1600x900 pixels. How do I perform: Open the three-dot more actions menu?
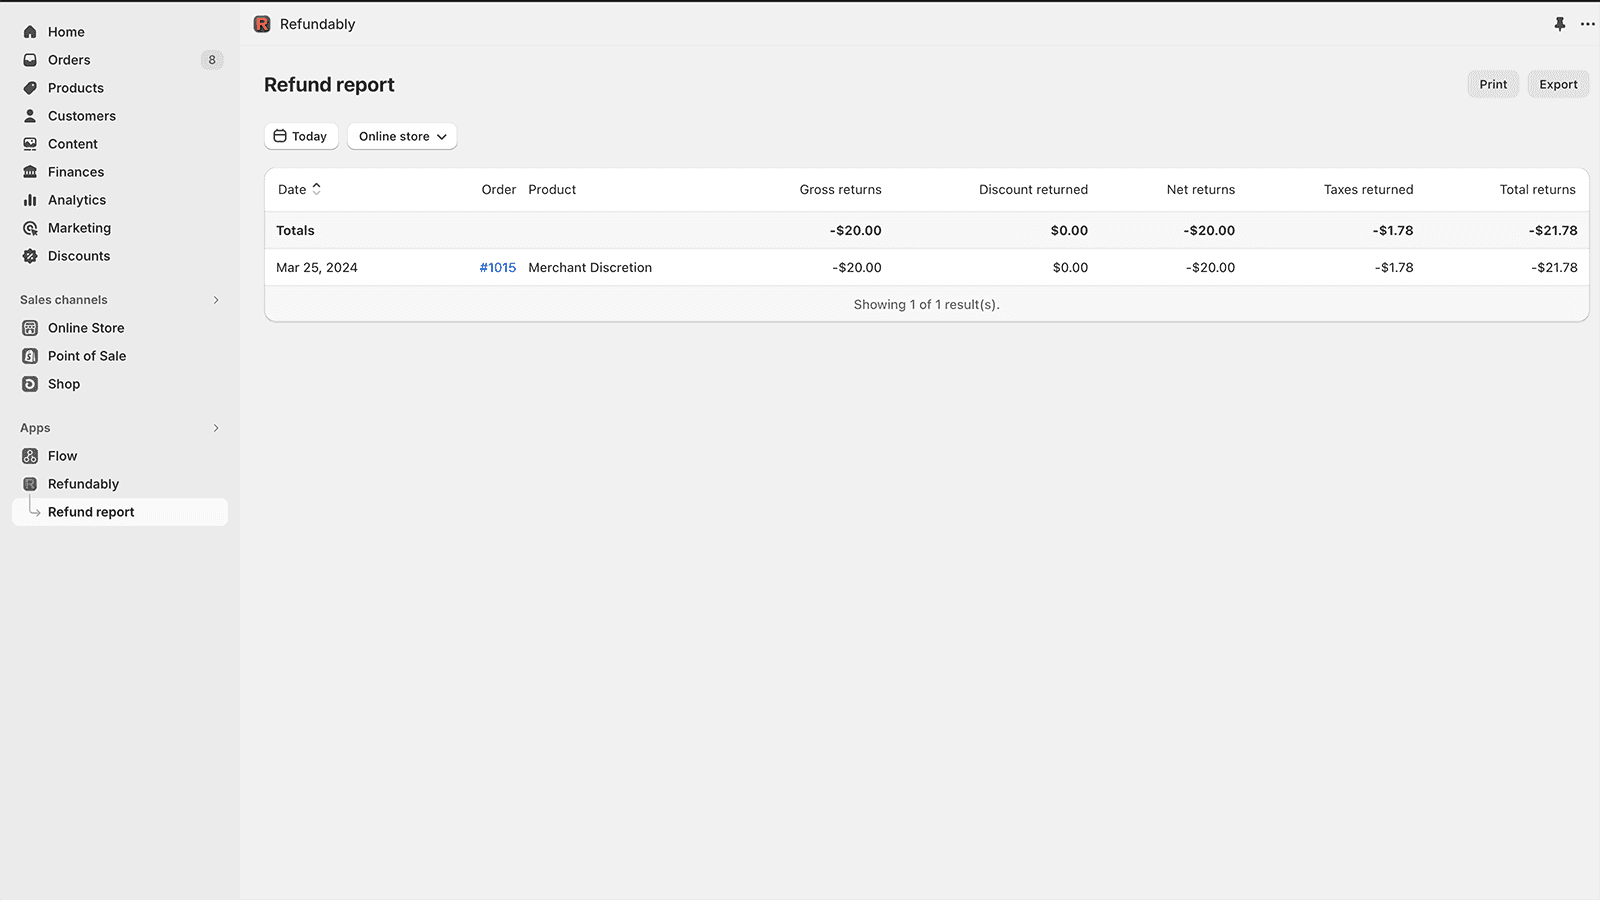pyautogui.click(x=1587, y=24)
